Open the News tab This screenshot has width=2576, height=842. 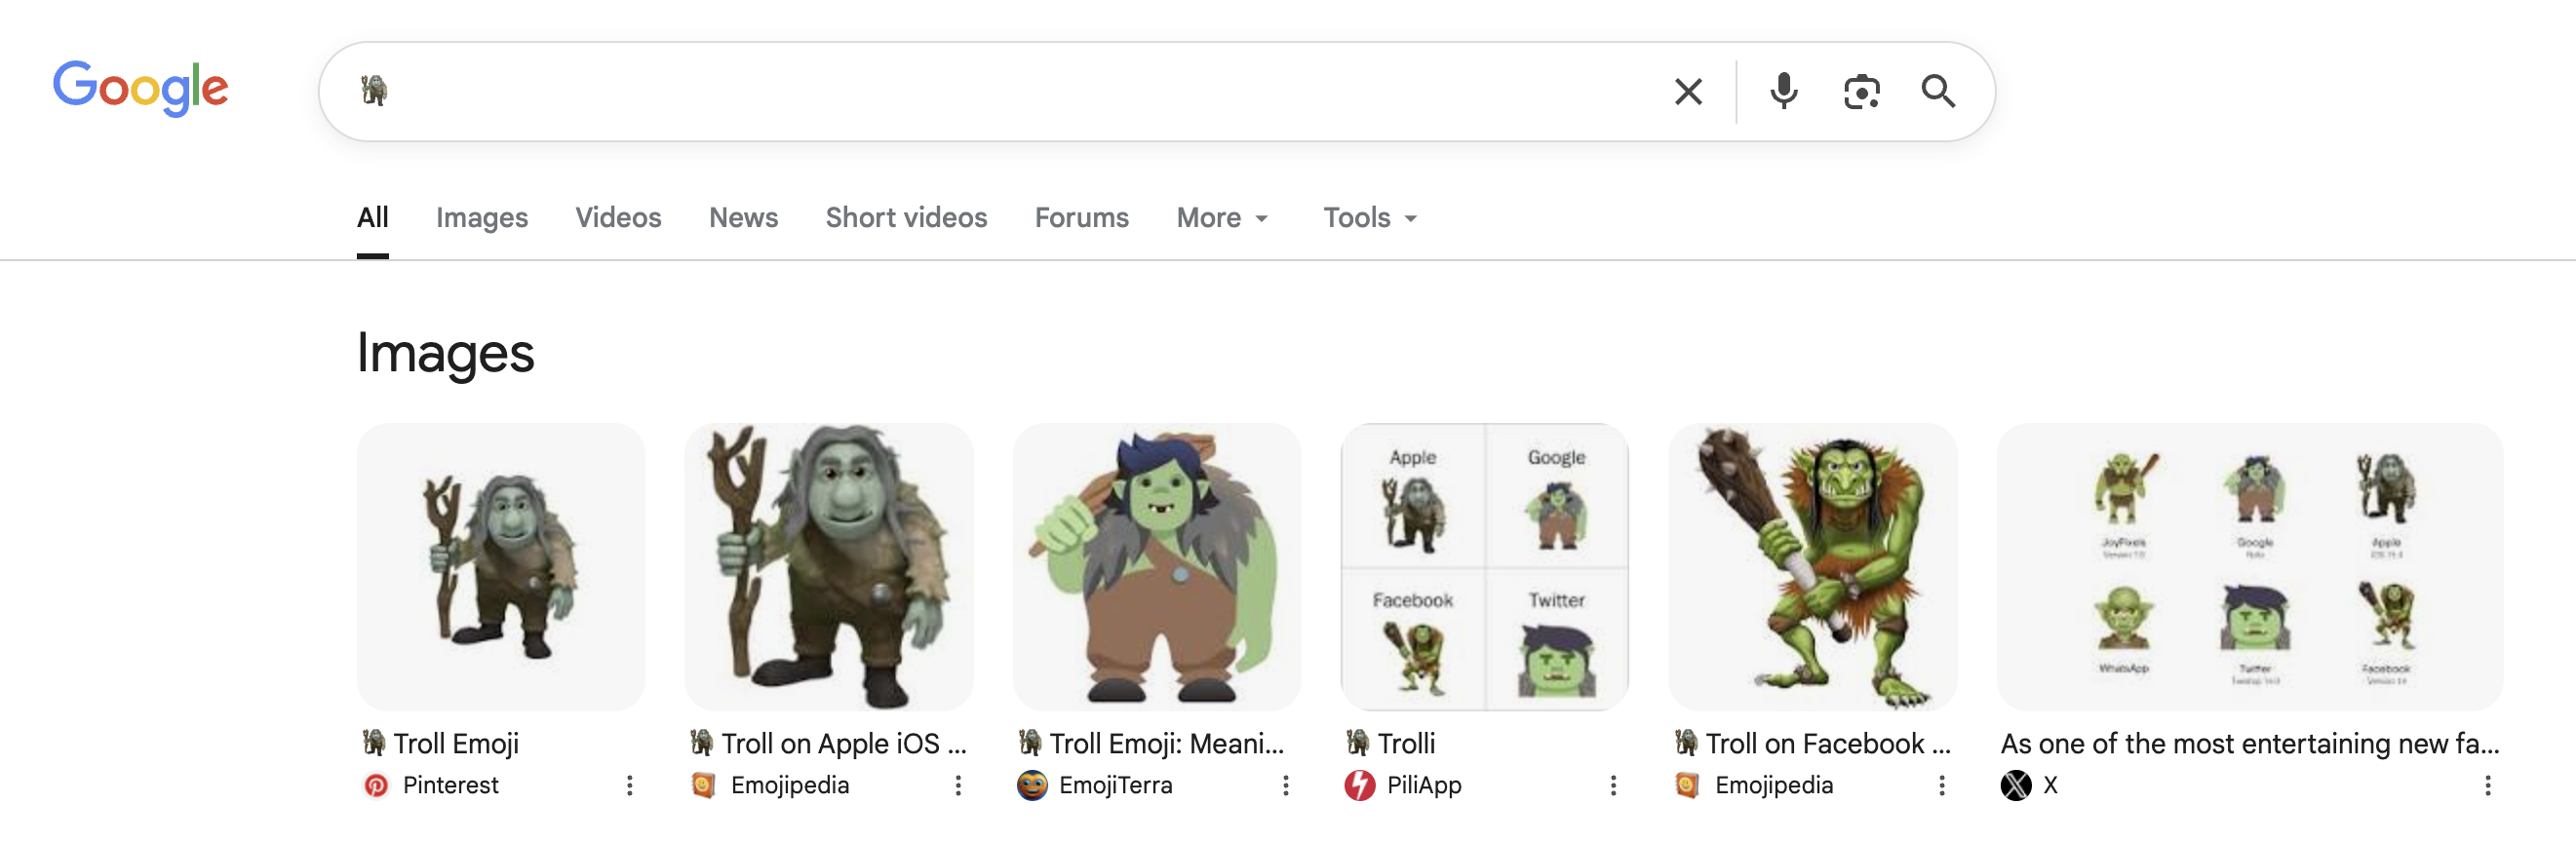pyautogui.click(x=743, y=218)
